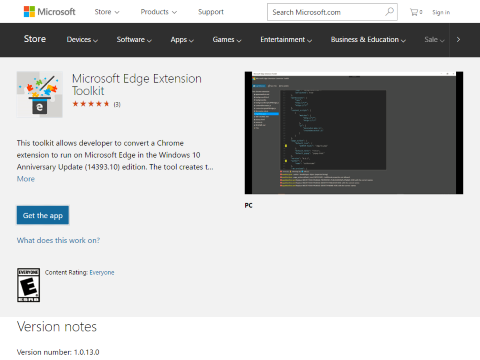This screenshot has height=360, width=480.
Task: Open the Support page
Action: (211, 12)
